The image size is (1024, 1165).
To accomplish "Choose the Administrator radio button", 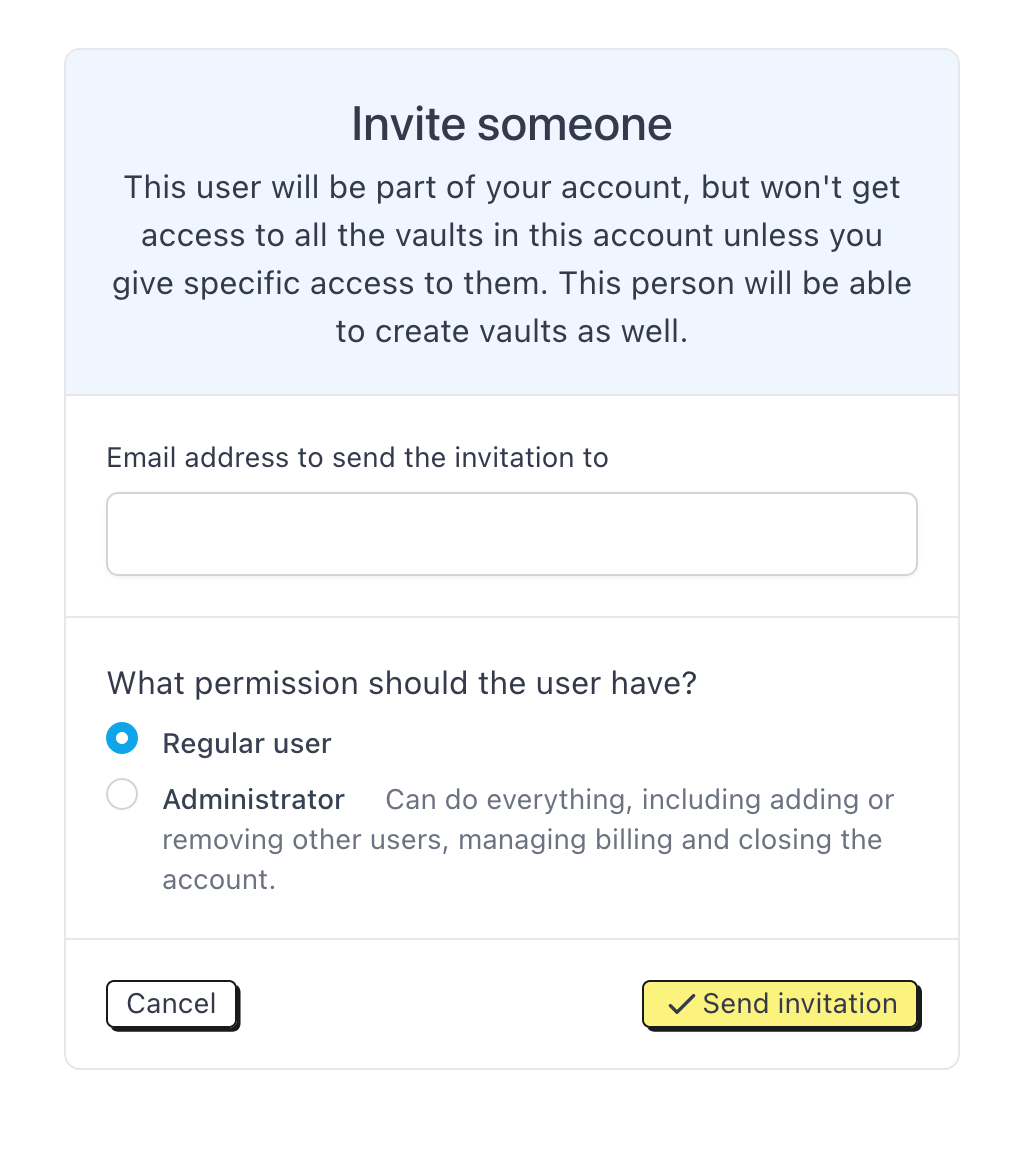I will tap(122, 795).
